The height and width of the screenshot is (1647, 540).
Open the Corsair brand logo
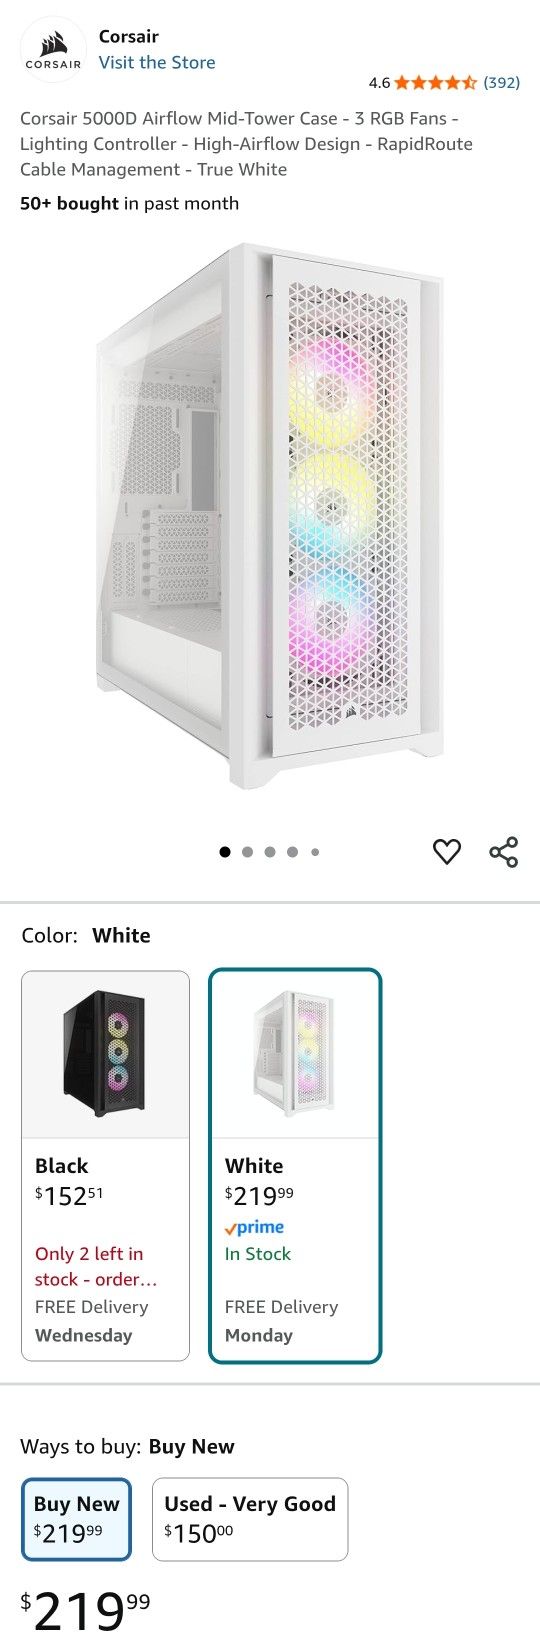53,49
